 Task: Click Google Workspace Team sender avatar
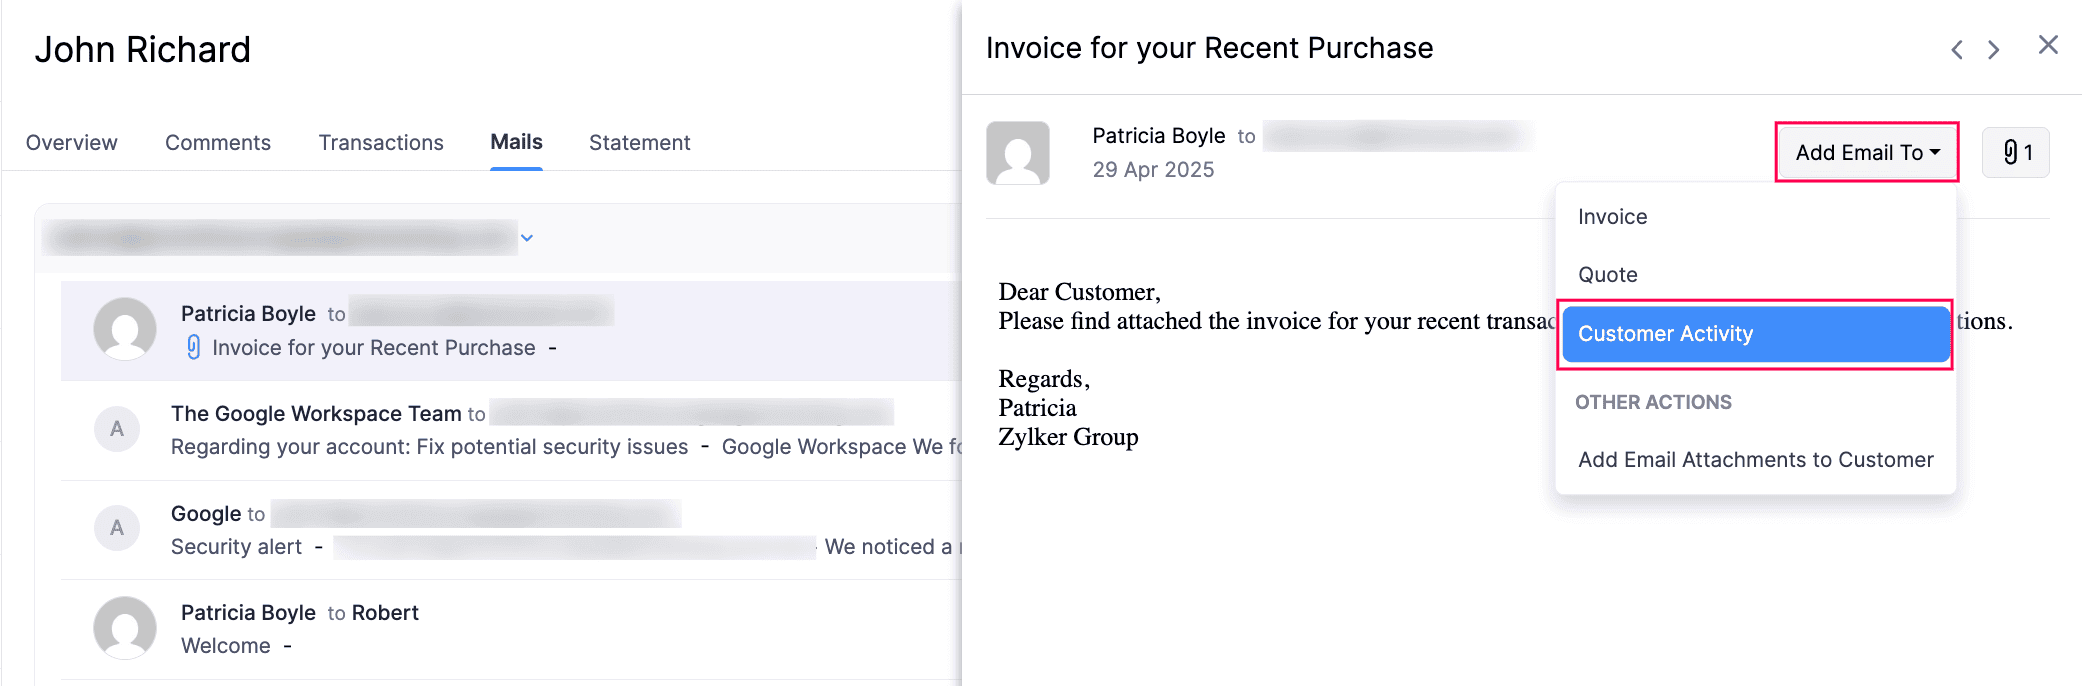pos(117,429)
